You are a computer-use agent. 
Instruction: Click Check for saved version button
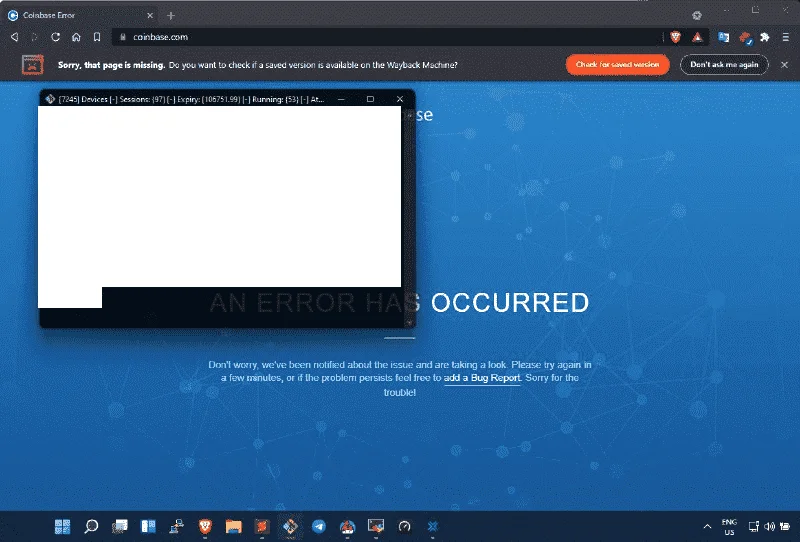[617, 64]
